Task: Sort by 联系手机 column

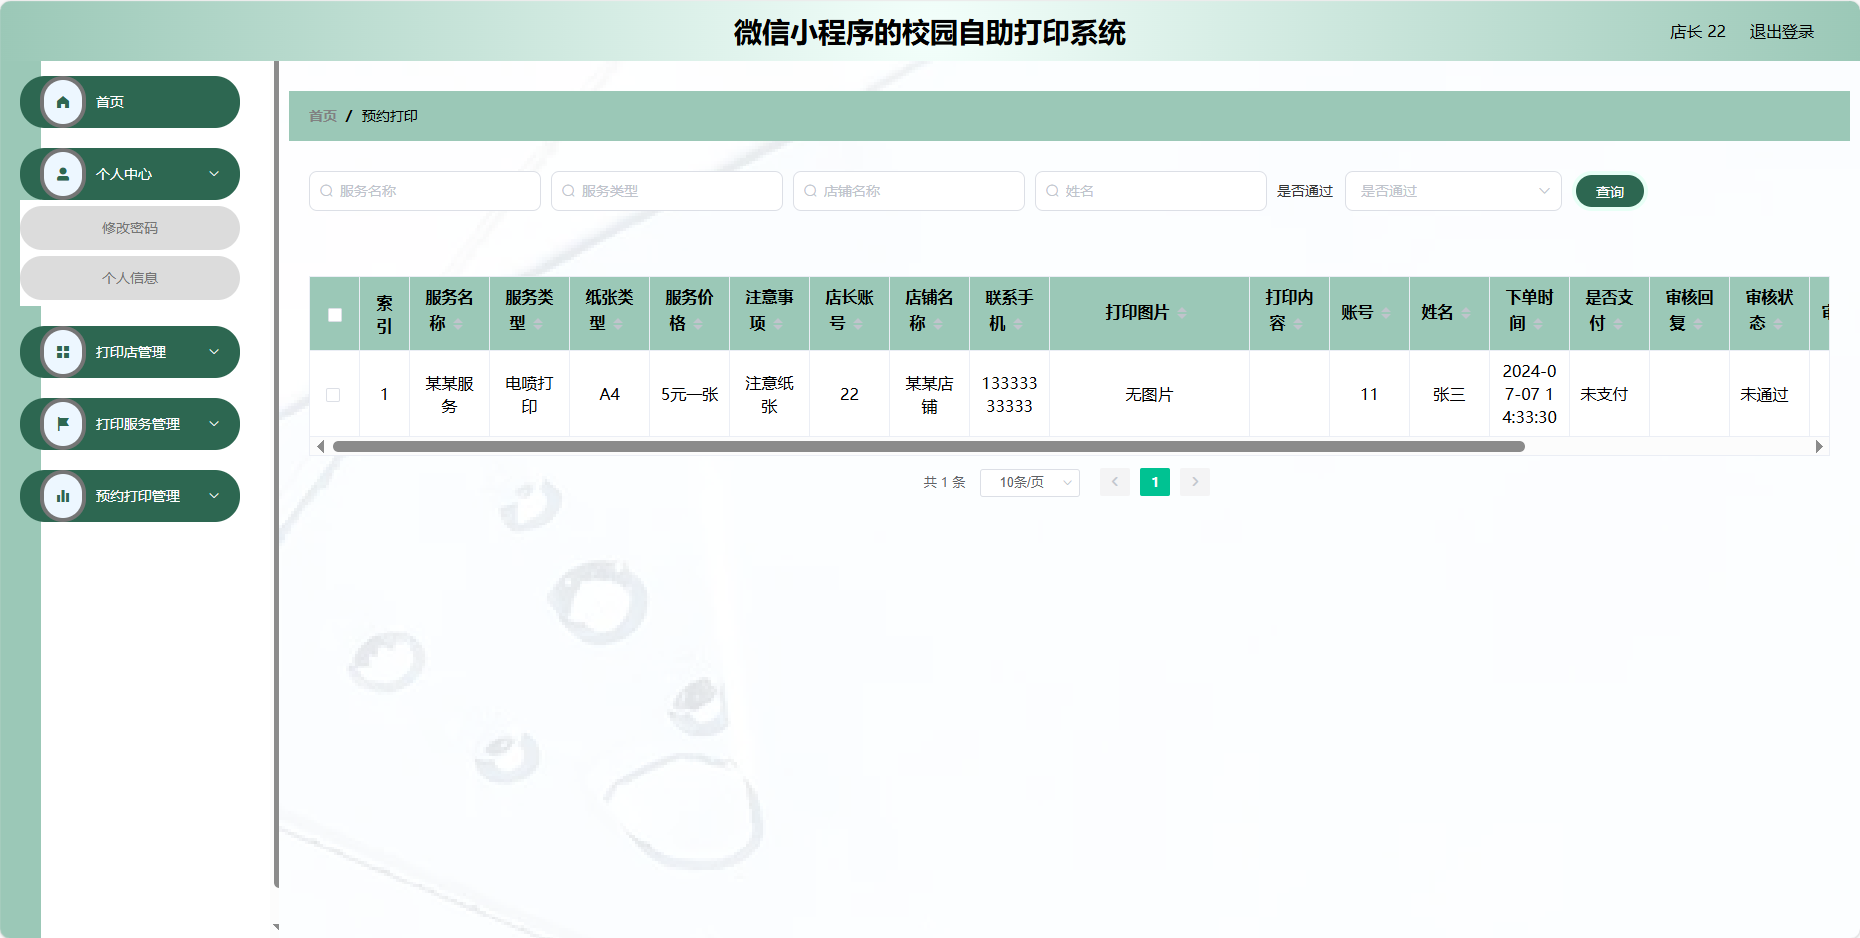Action: click(x=1018, y=324)
